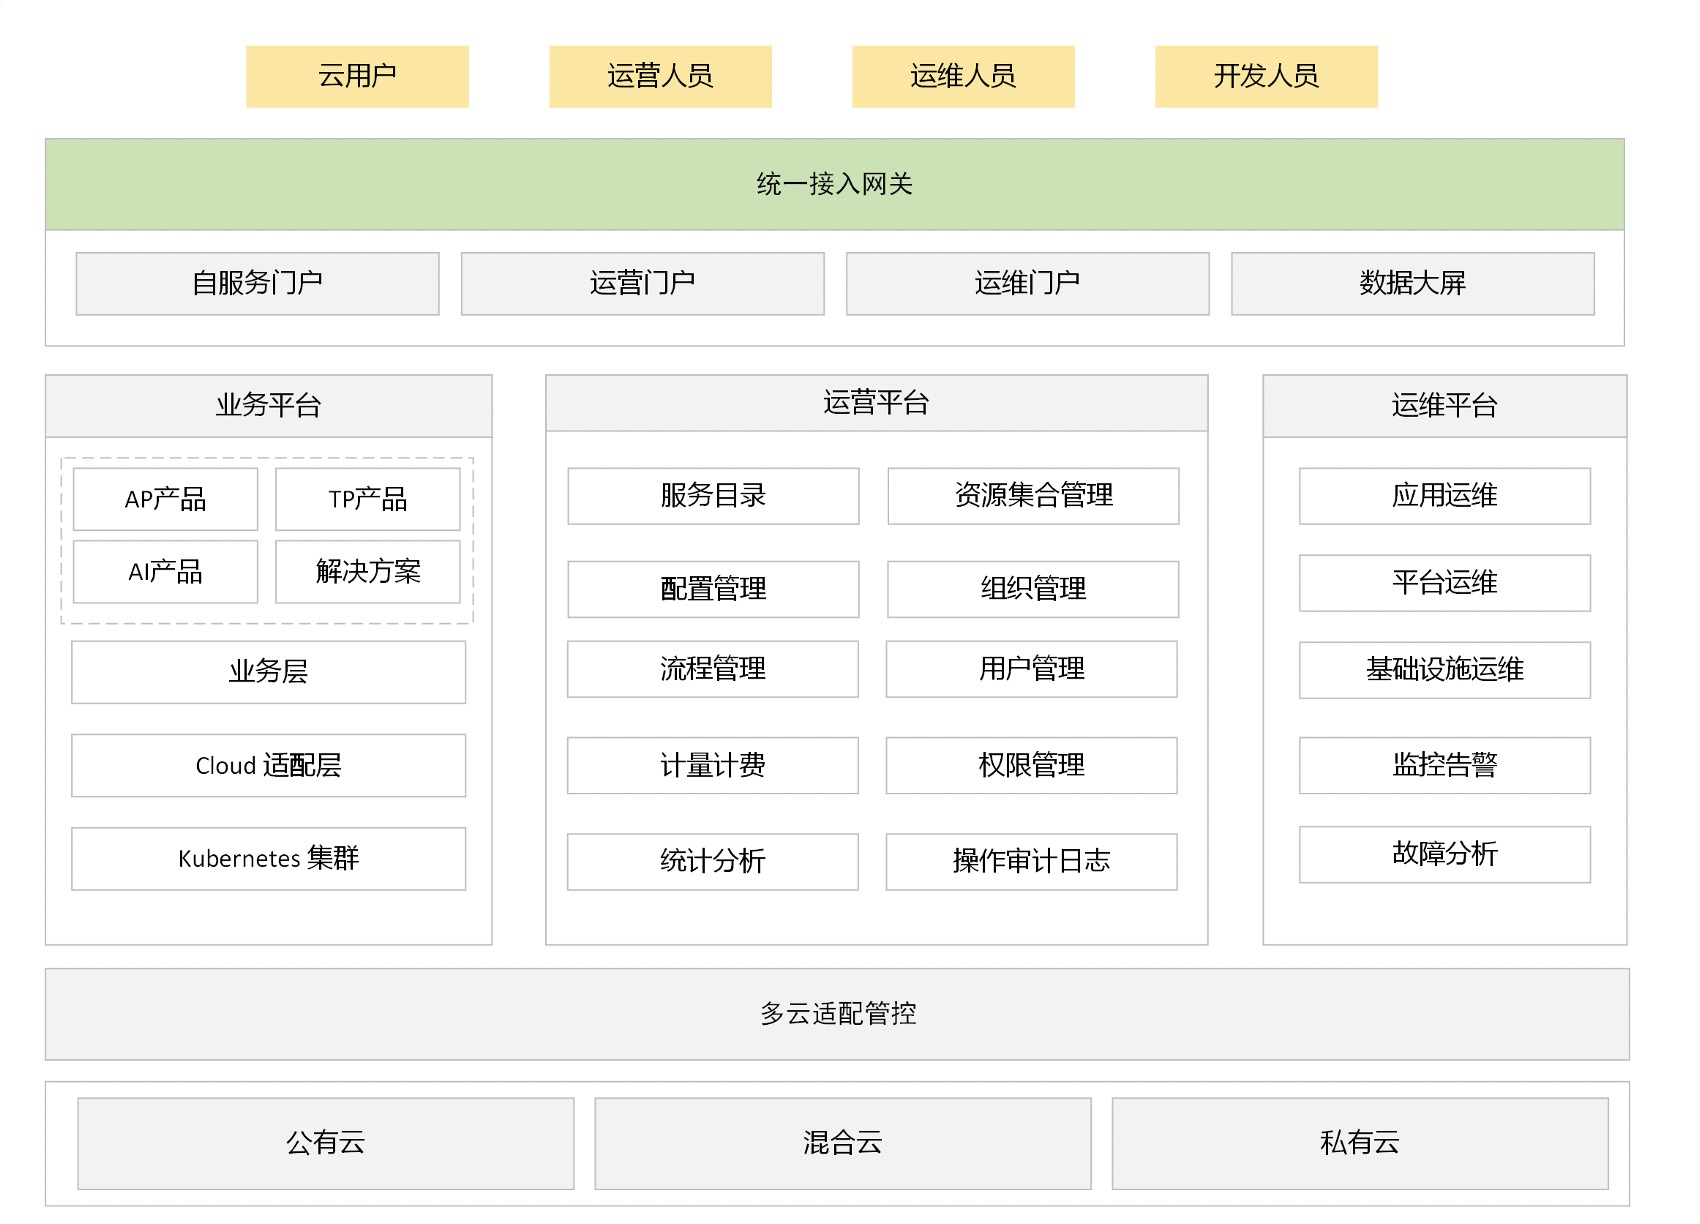The image size is (1700, 1224).
Task: Select the 资源集合管理 box
Action: click(x=1034, y=496)
